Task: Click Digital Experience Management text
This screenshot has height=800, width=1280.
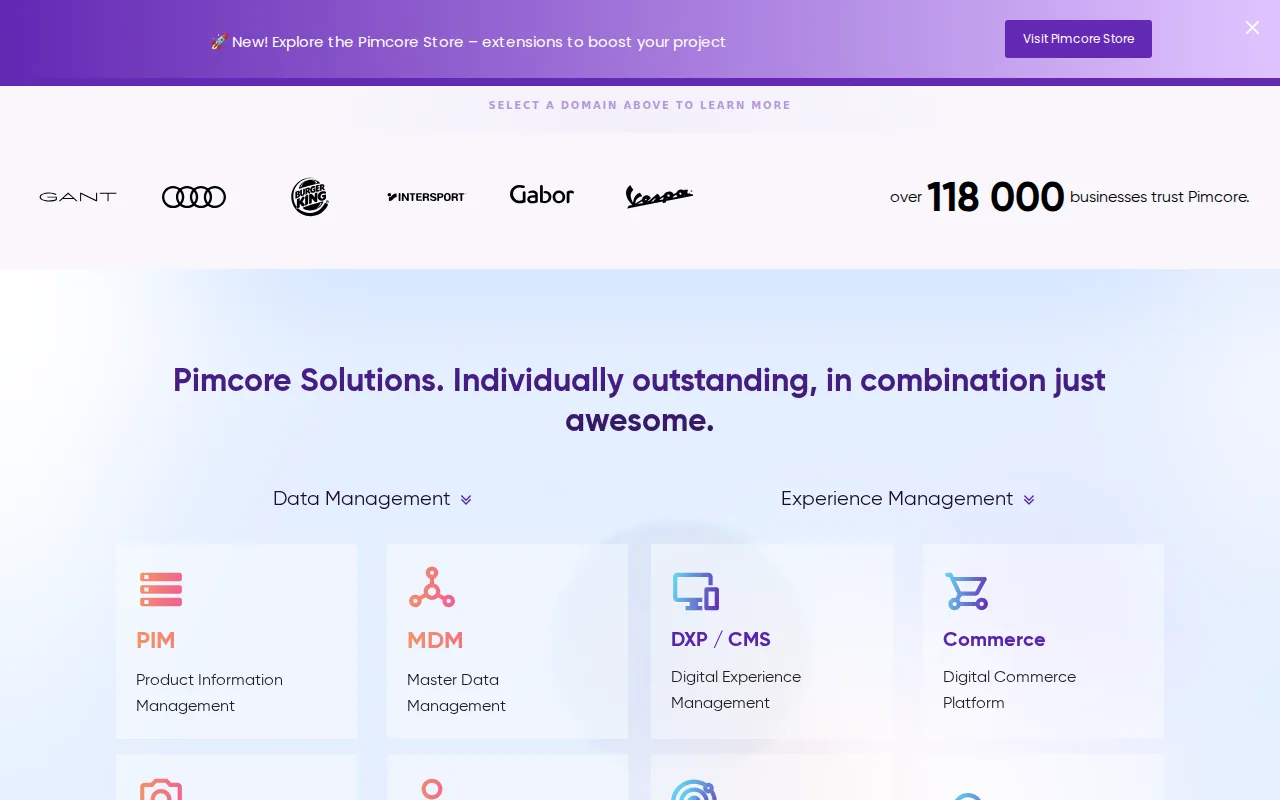Action: [x=736, y=690]
